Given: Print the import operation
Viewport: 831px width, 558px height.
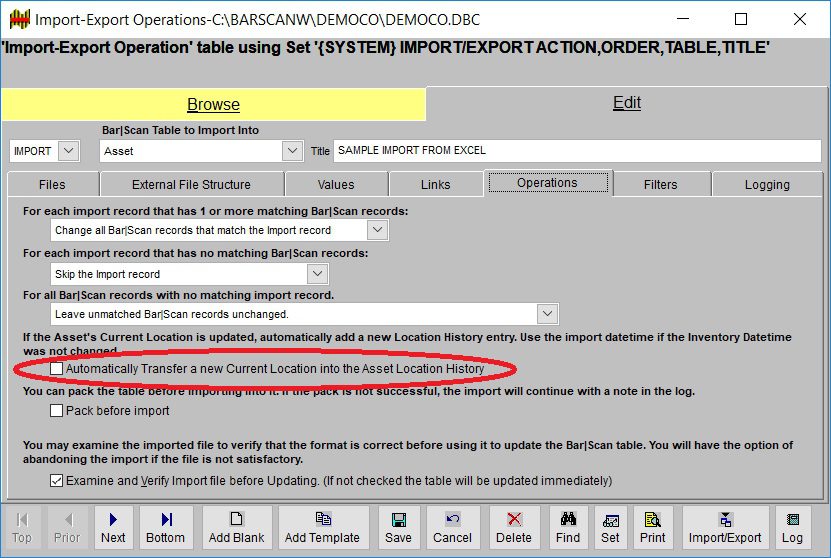Looking at the screenshot, I should click(653, 527).
